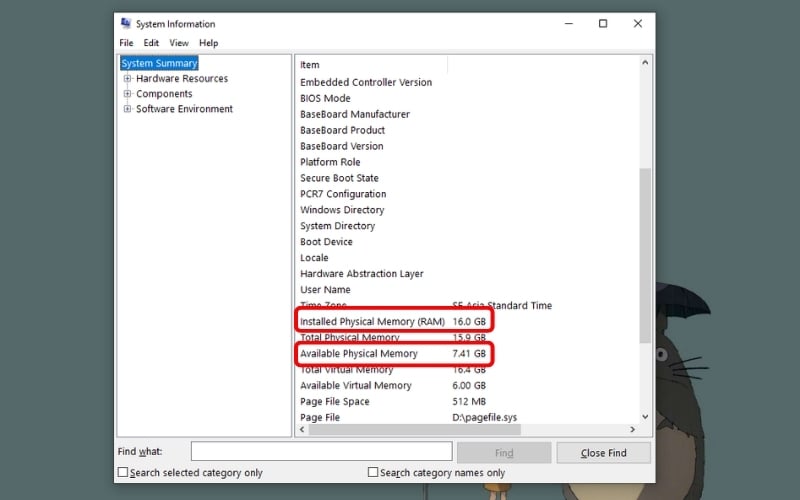Click the 512 MB value

469,401
